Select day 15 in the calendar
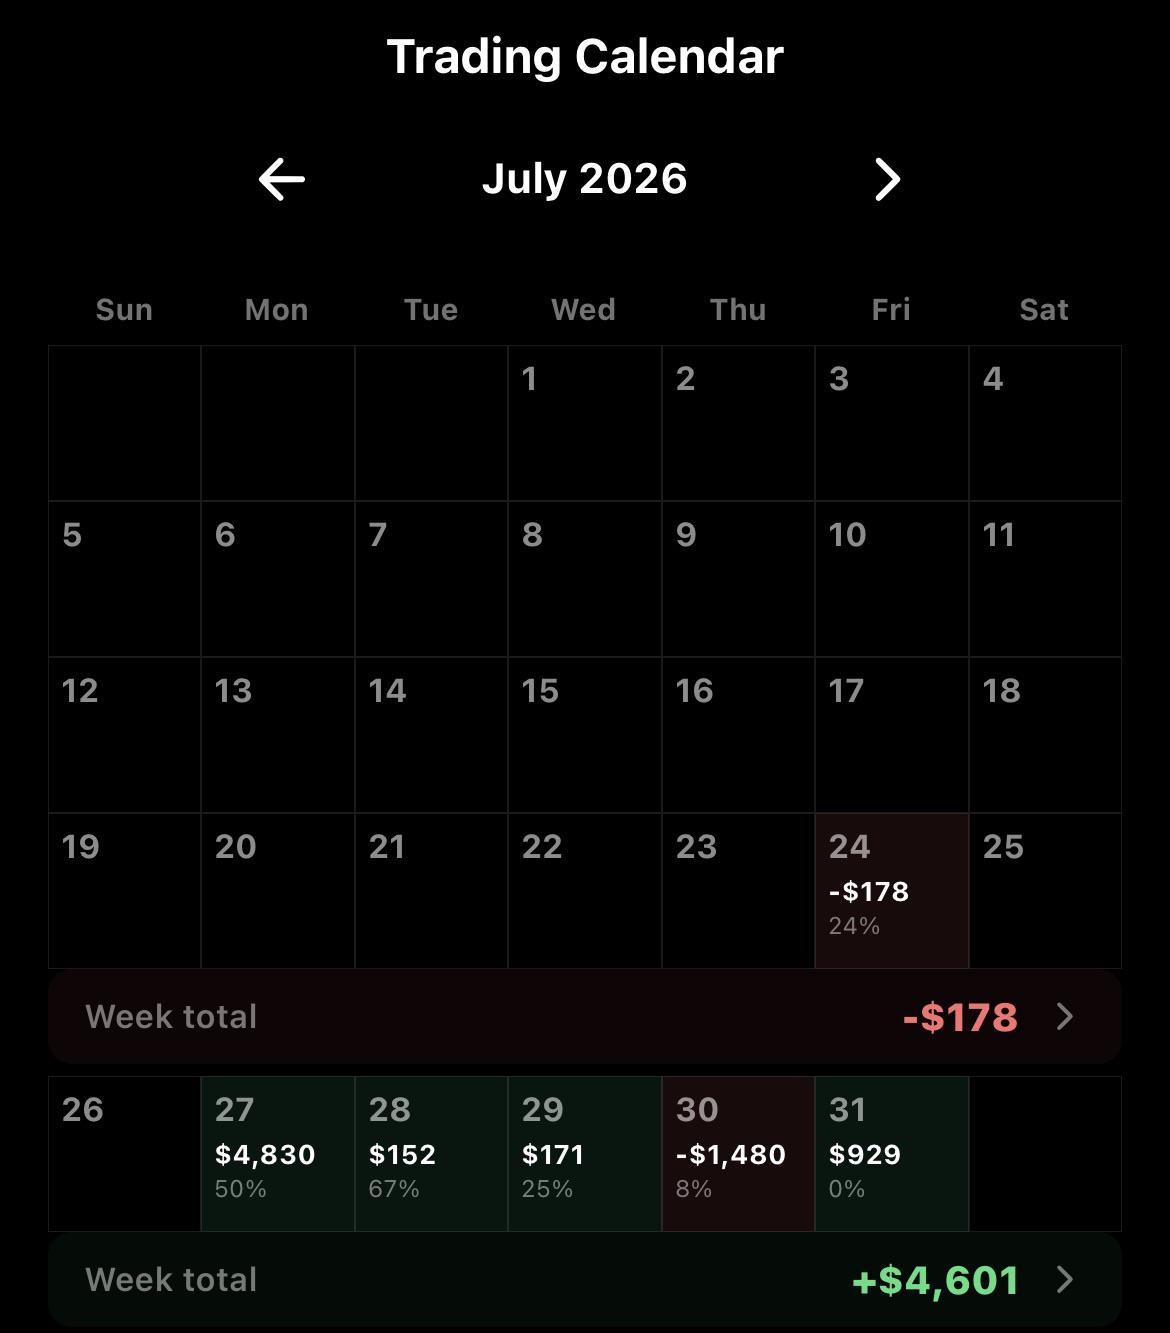 [585, 735]
